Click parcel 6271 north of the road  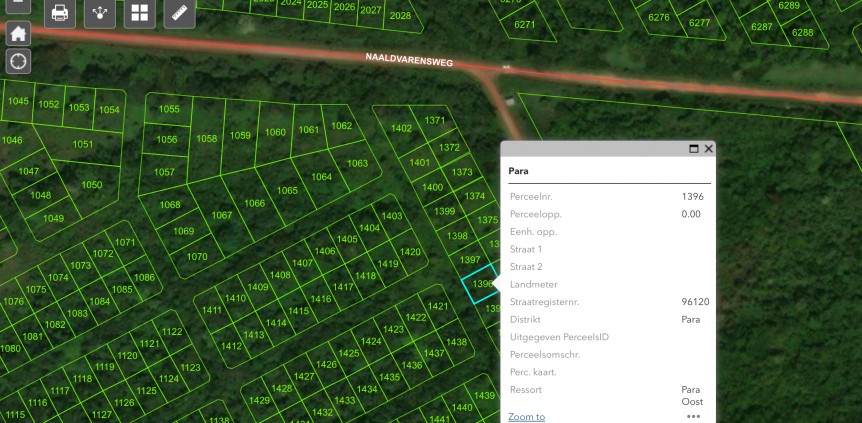(x=524, y=23)
